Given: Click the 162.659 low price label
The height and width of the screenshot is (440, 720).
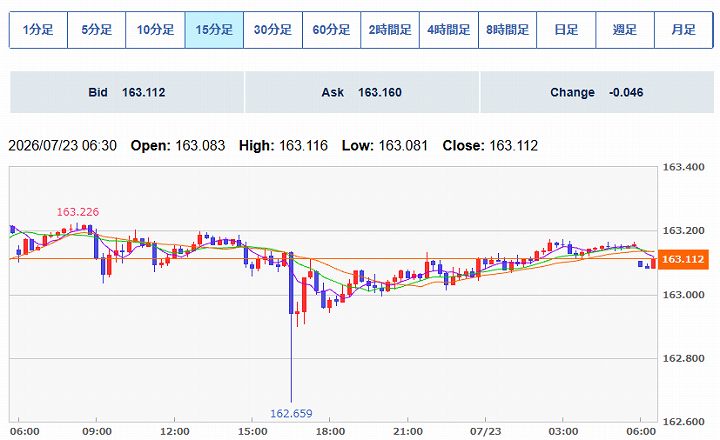Looking at the screenshot, I should pos(291,413).
